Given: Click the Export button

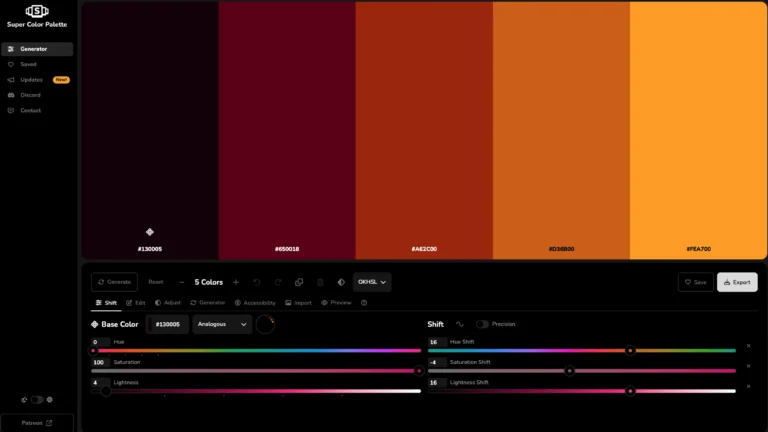Looking at the screenshot, I should coord(737,282).
